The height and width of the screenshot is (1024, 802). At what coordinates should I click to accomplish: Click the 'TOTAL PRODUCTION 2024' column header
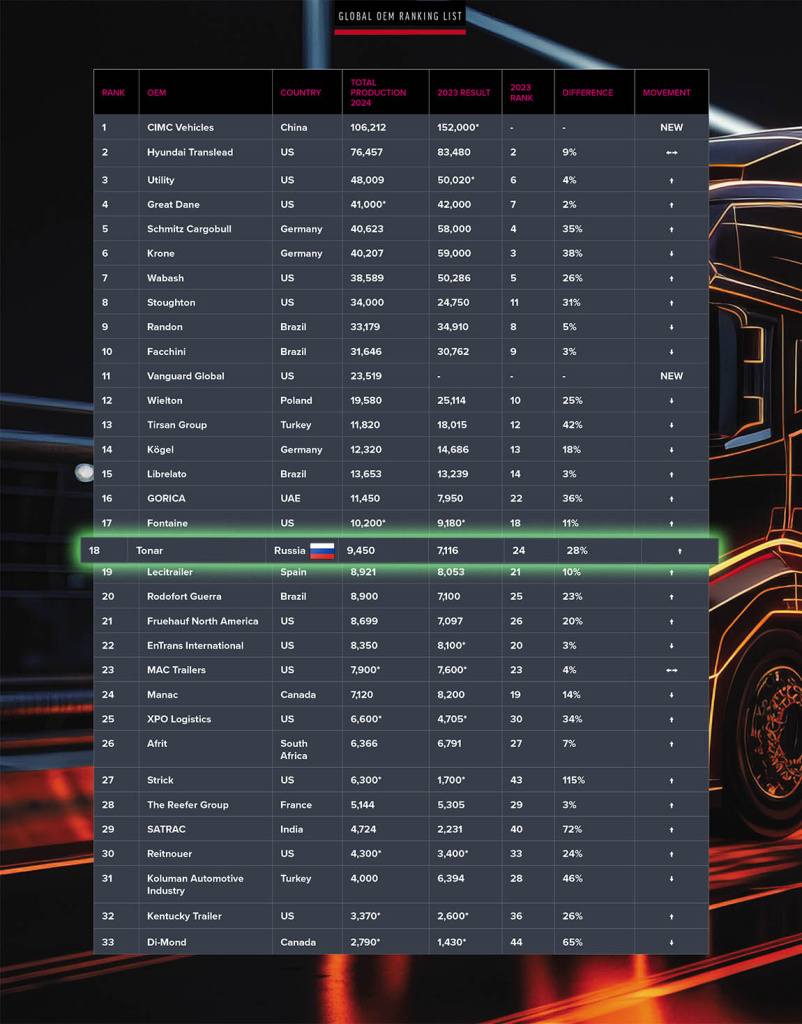[x=378, y=93]
